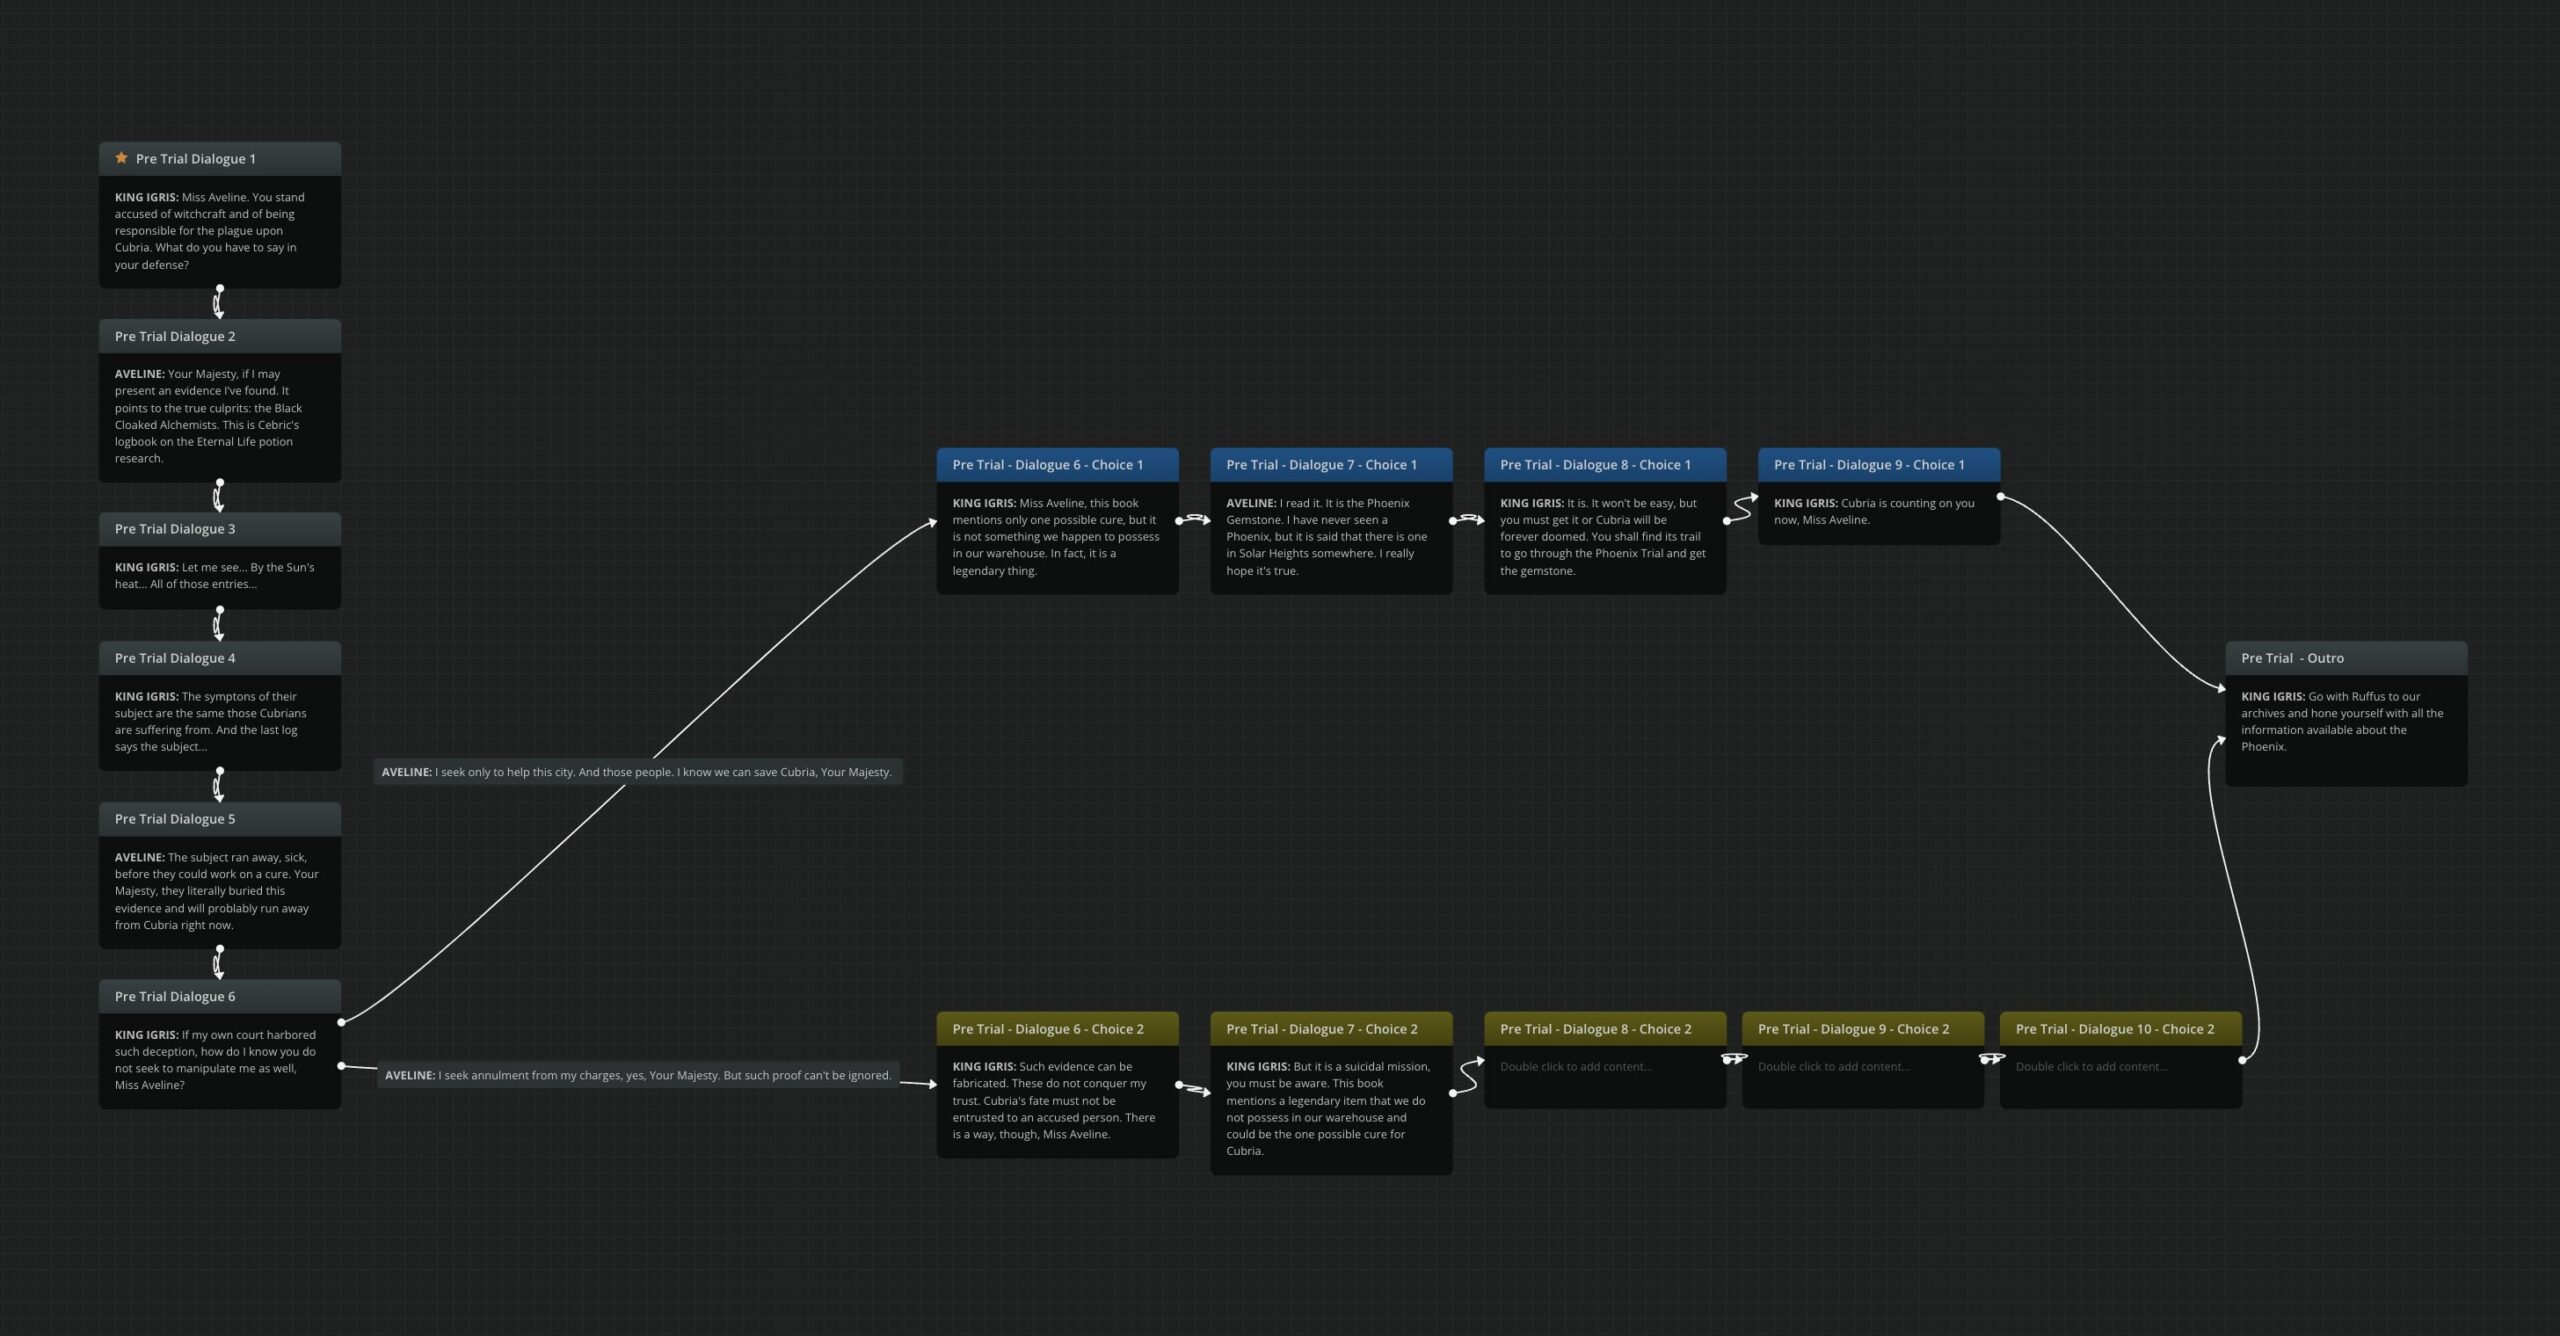The height and width of the screenshot is (1336, 2560).
Task: Select the Pre Trial Dialogue 2 node header
Action: [x=219, y=336]
